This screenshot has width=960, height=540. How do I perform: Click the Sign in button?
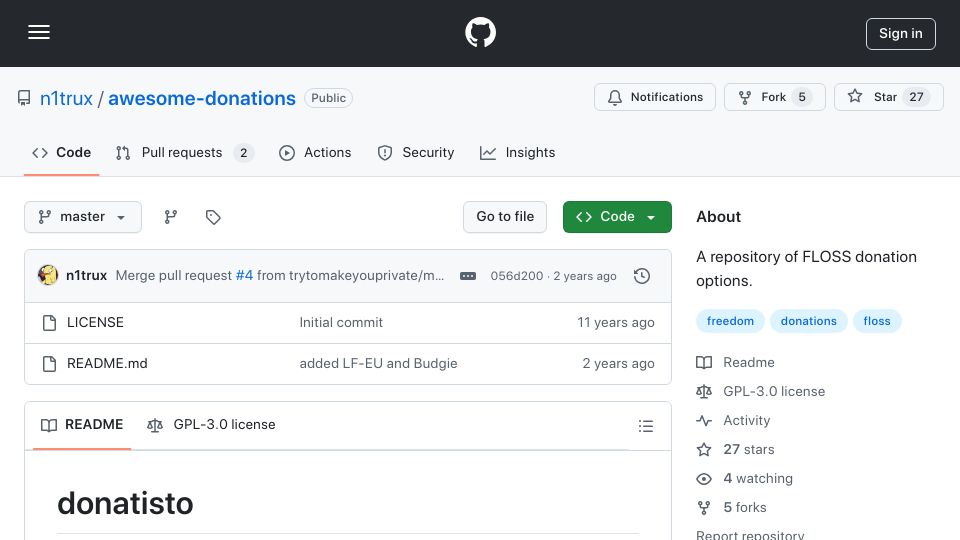(901, 34)
